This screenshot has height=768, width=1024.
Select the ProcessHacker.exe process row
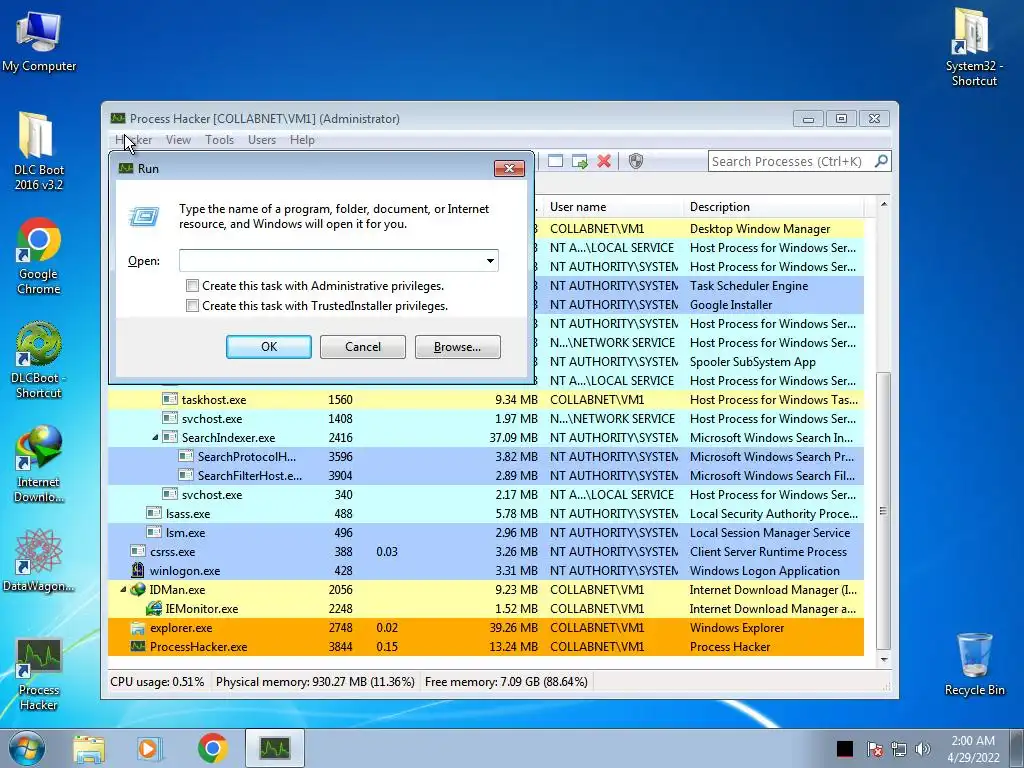click(x=486, y=647)
